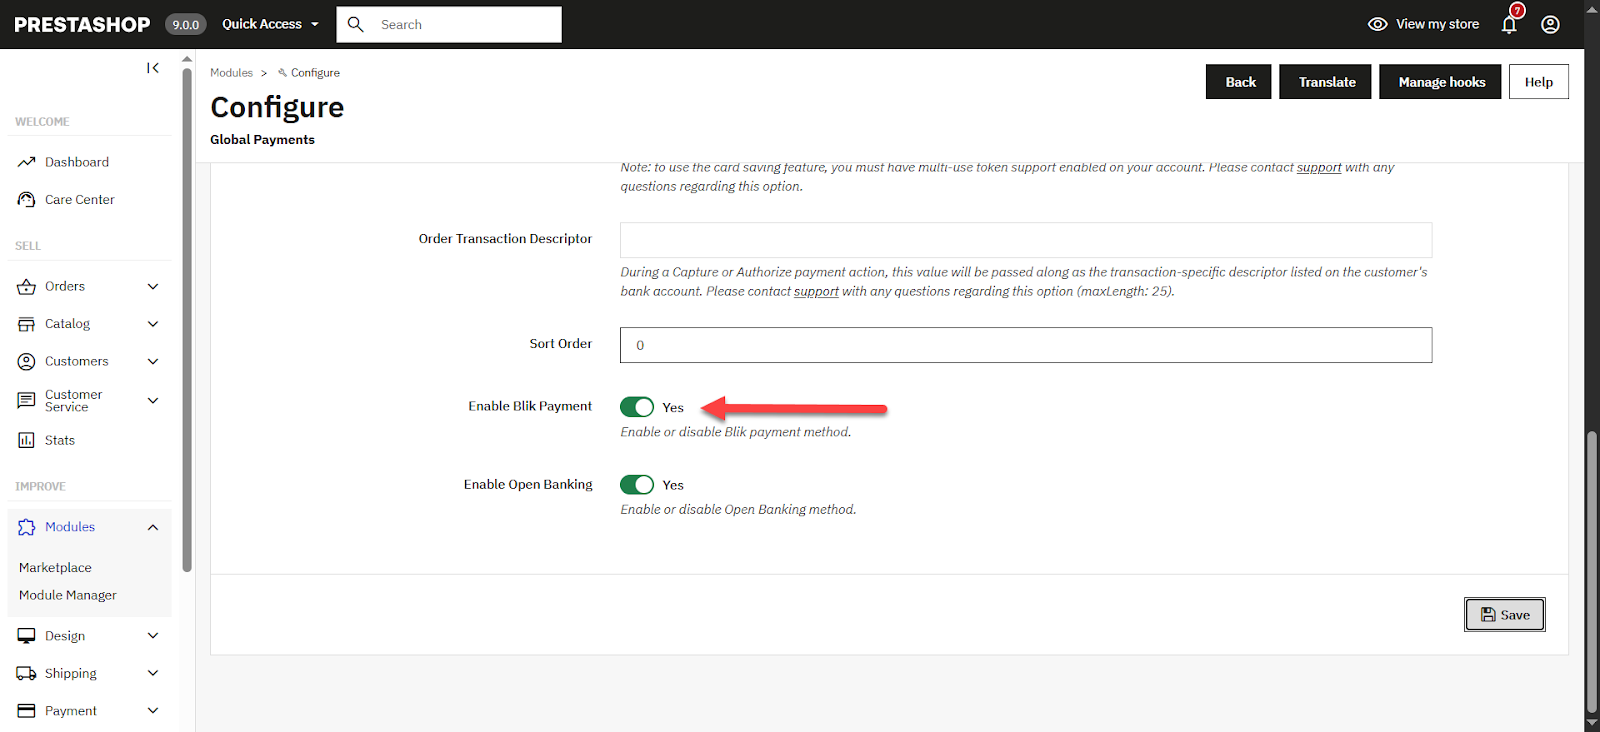Toggle Enable Open Banking switch
The height and width of the screenshot is (732, 1600).
point(637,485)
